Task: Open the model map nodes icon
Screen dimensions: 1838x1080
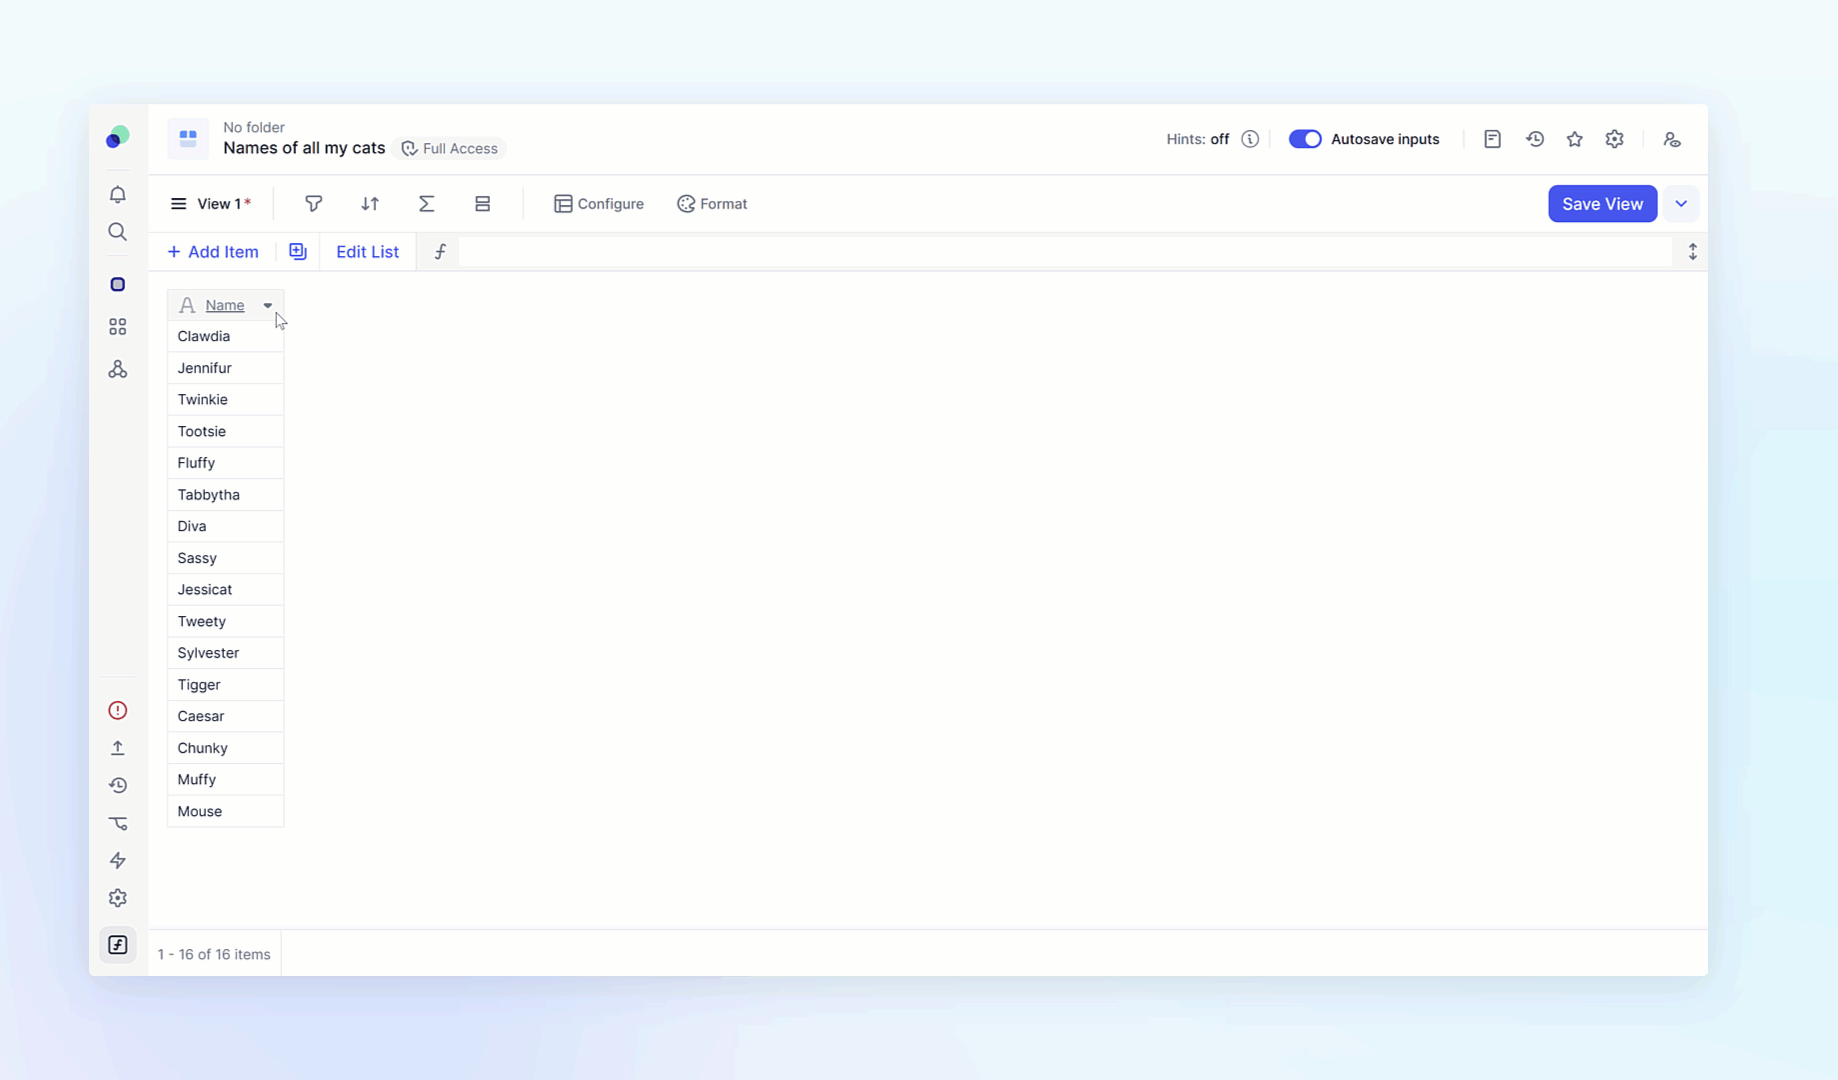Action: (117, 370)
